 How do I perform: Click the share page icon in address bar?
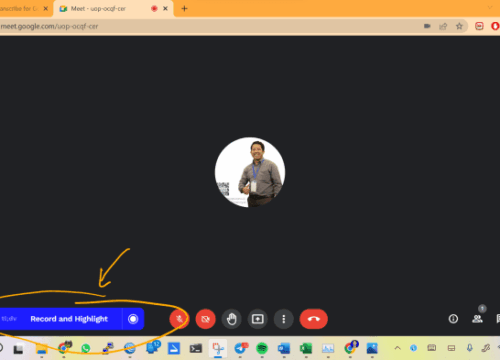[x=443, y=26]
